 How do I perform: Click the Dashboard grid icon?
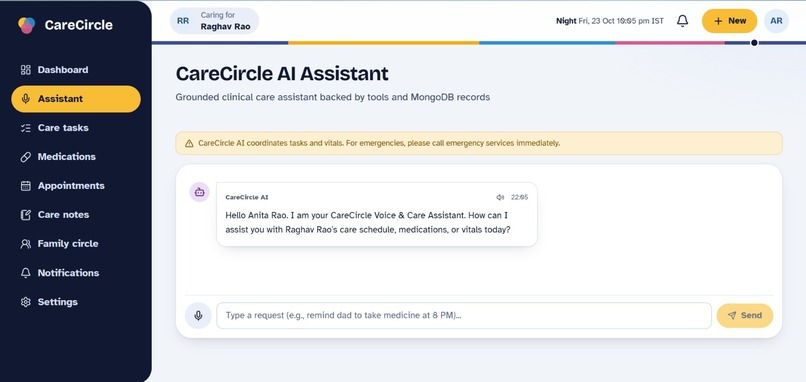[x=26, y=70]
